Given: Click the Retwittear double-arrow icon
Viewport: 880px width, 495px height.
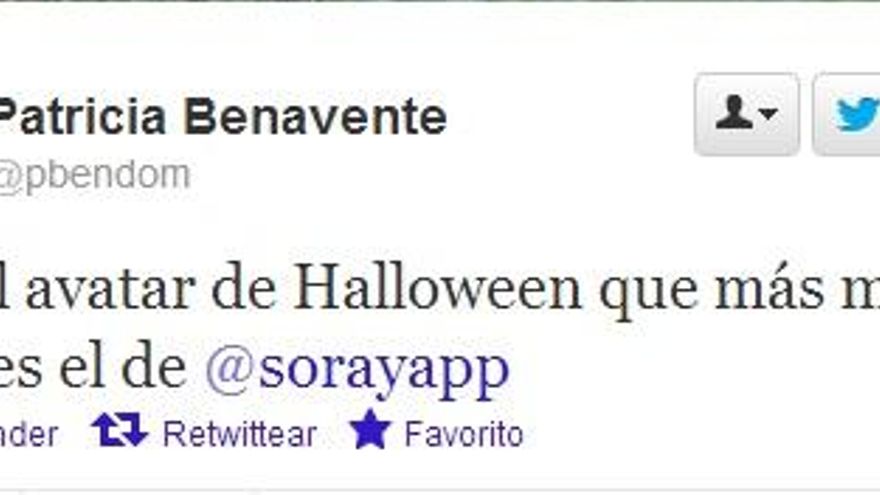Looking at the screenshot, I should point(120,430).
